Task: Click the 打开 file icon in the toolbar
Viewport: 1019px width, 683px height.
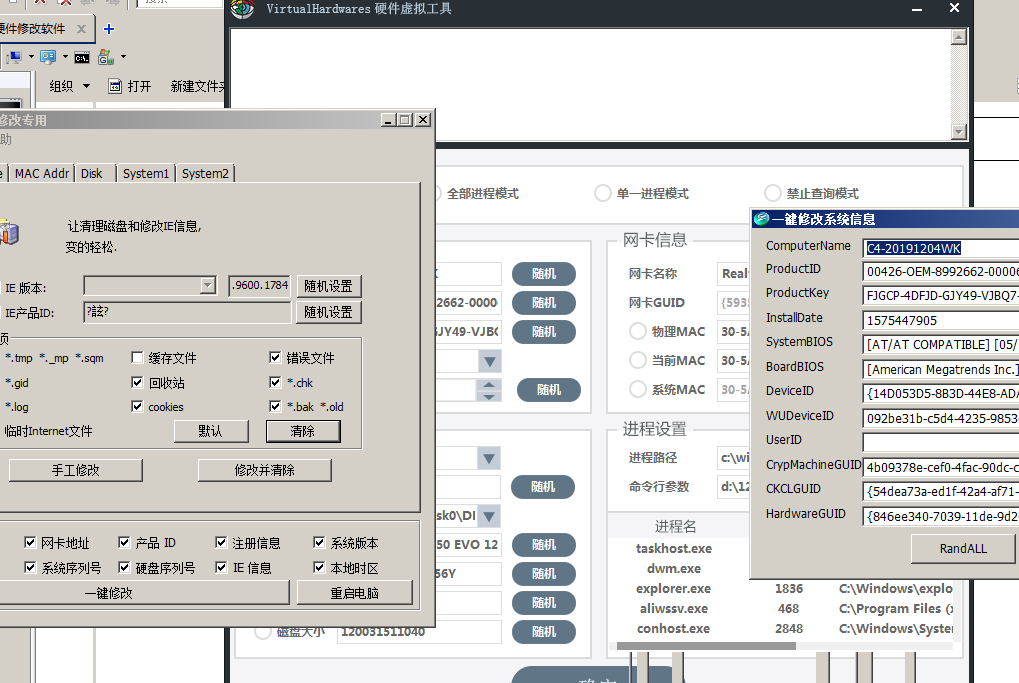Action: point(115,87)
